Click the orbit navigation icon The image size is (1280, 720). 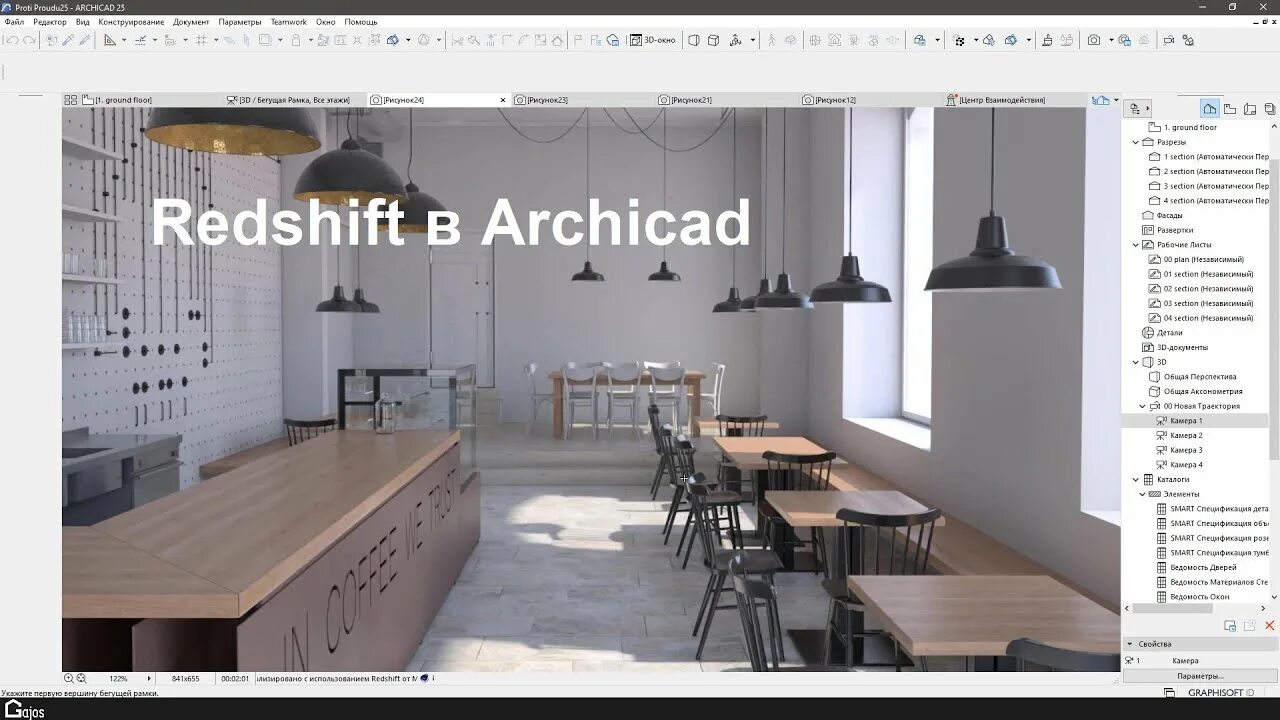pyautogui.click(x=736, y=40)
